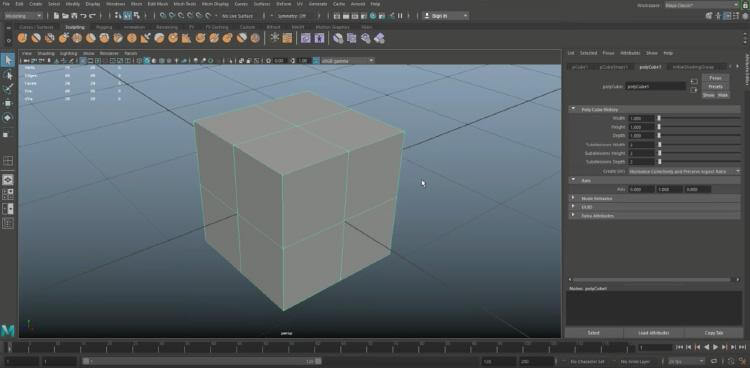Click the Redo arrow icon
Screen dimensions: 750x368
click(x=92, y=16)
